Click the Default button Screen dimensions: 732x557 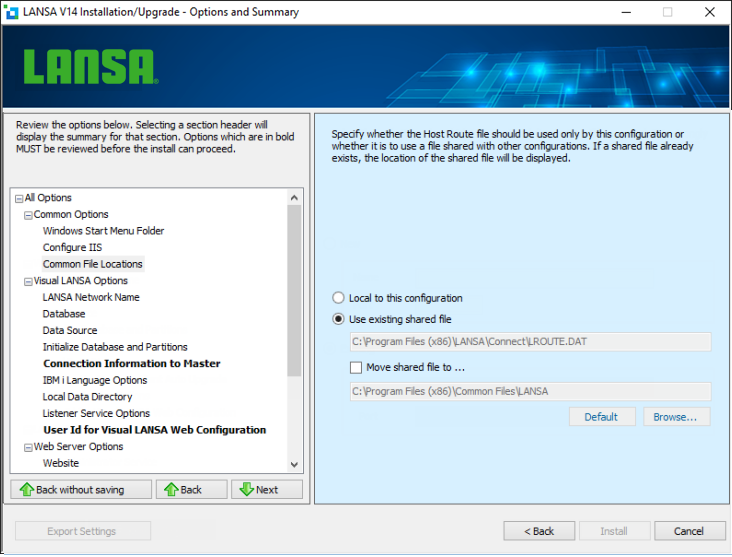(x=602, y=416)
